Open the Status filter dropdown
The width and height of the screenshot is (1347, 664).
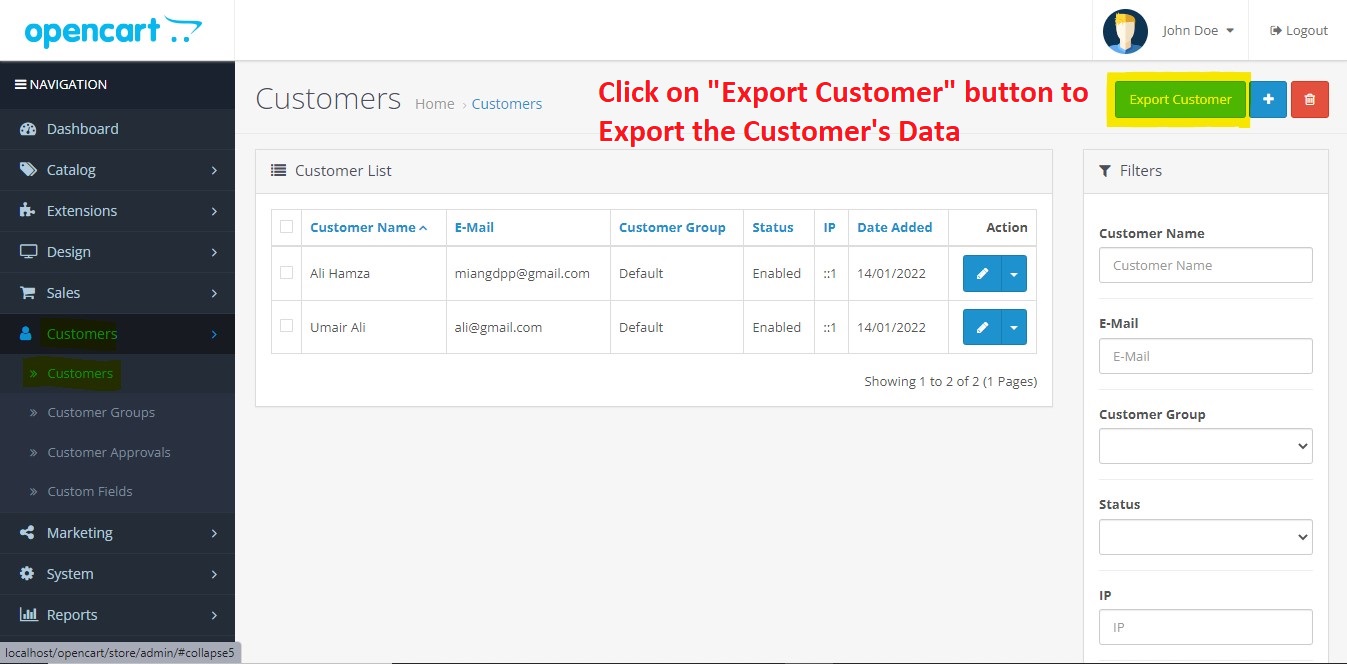click(1205, 537)
